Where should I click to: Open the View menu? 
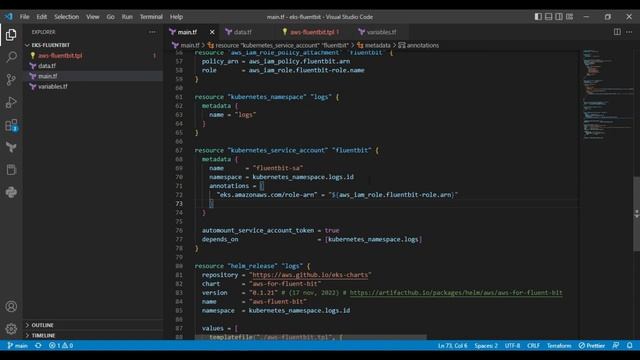93,17
